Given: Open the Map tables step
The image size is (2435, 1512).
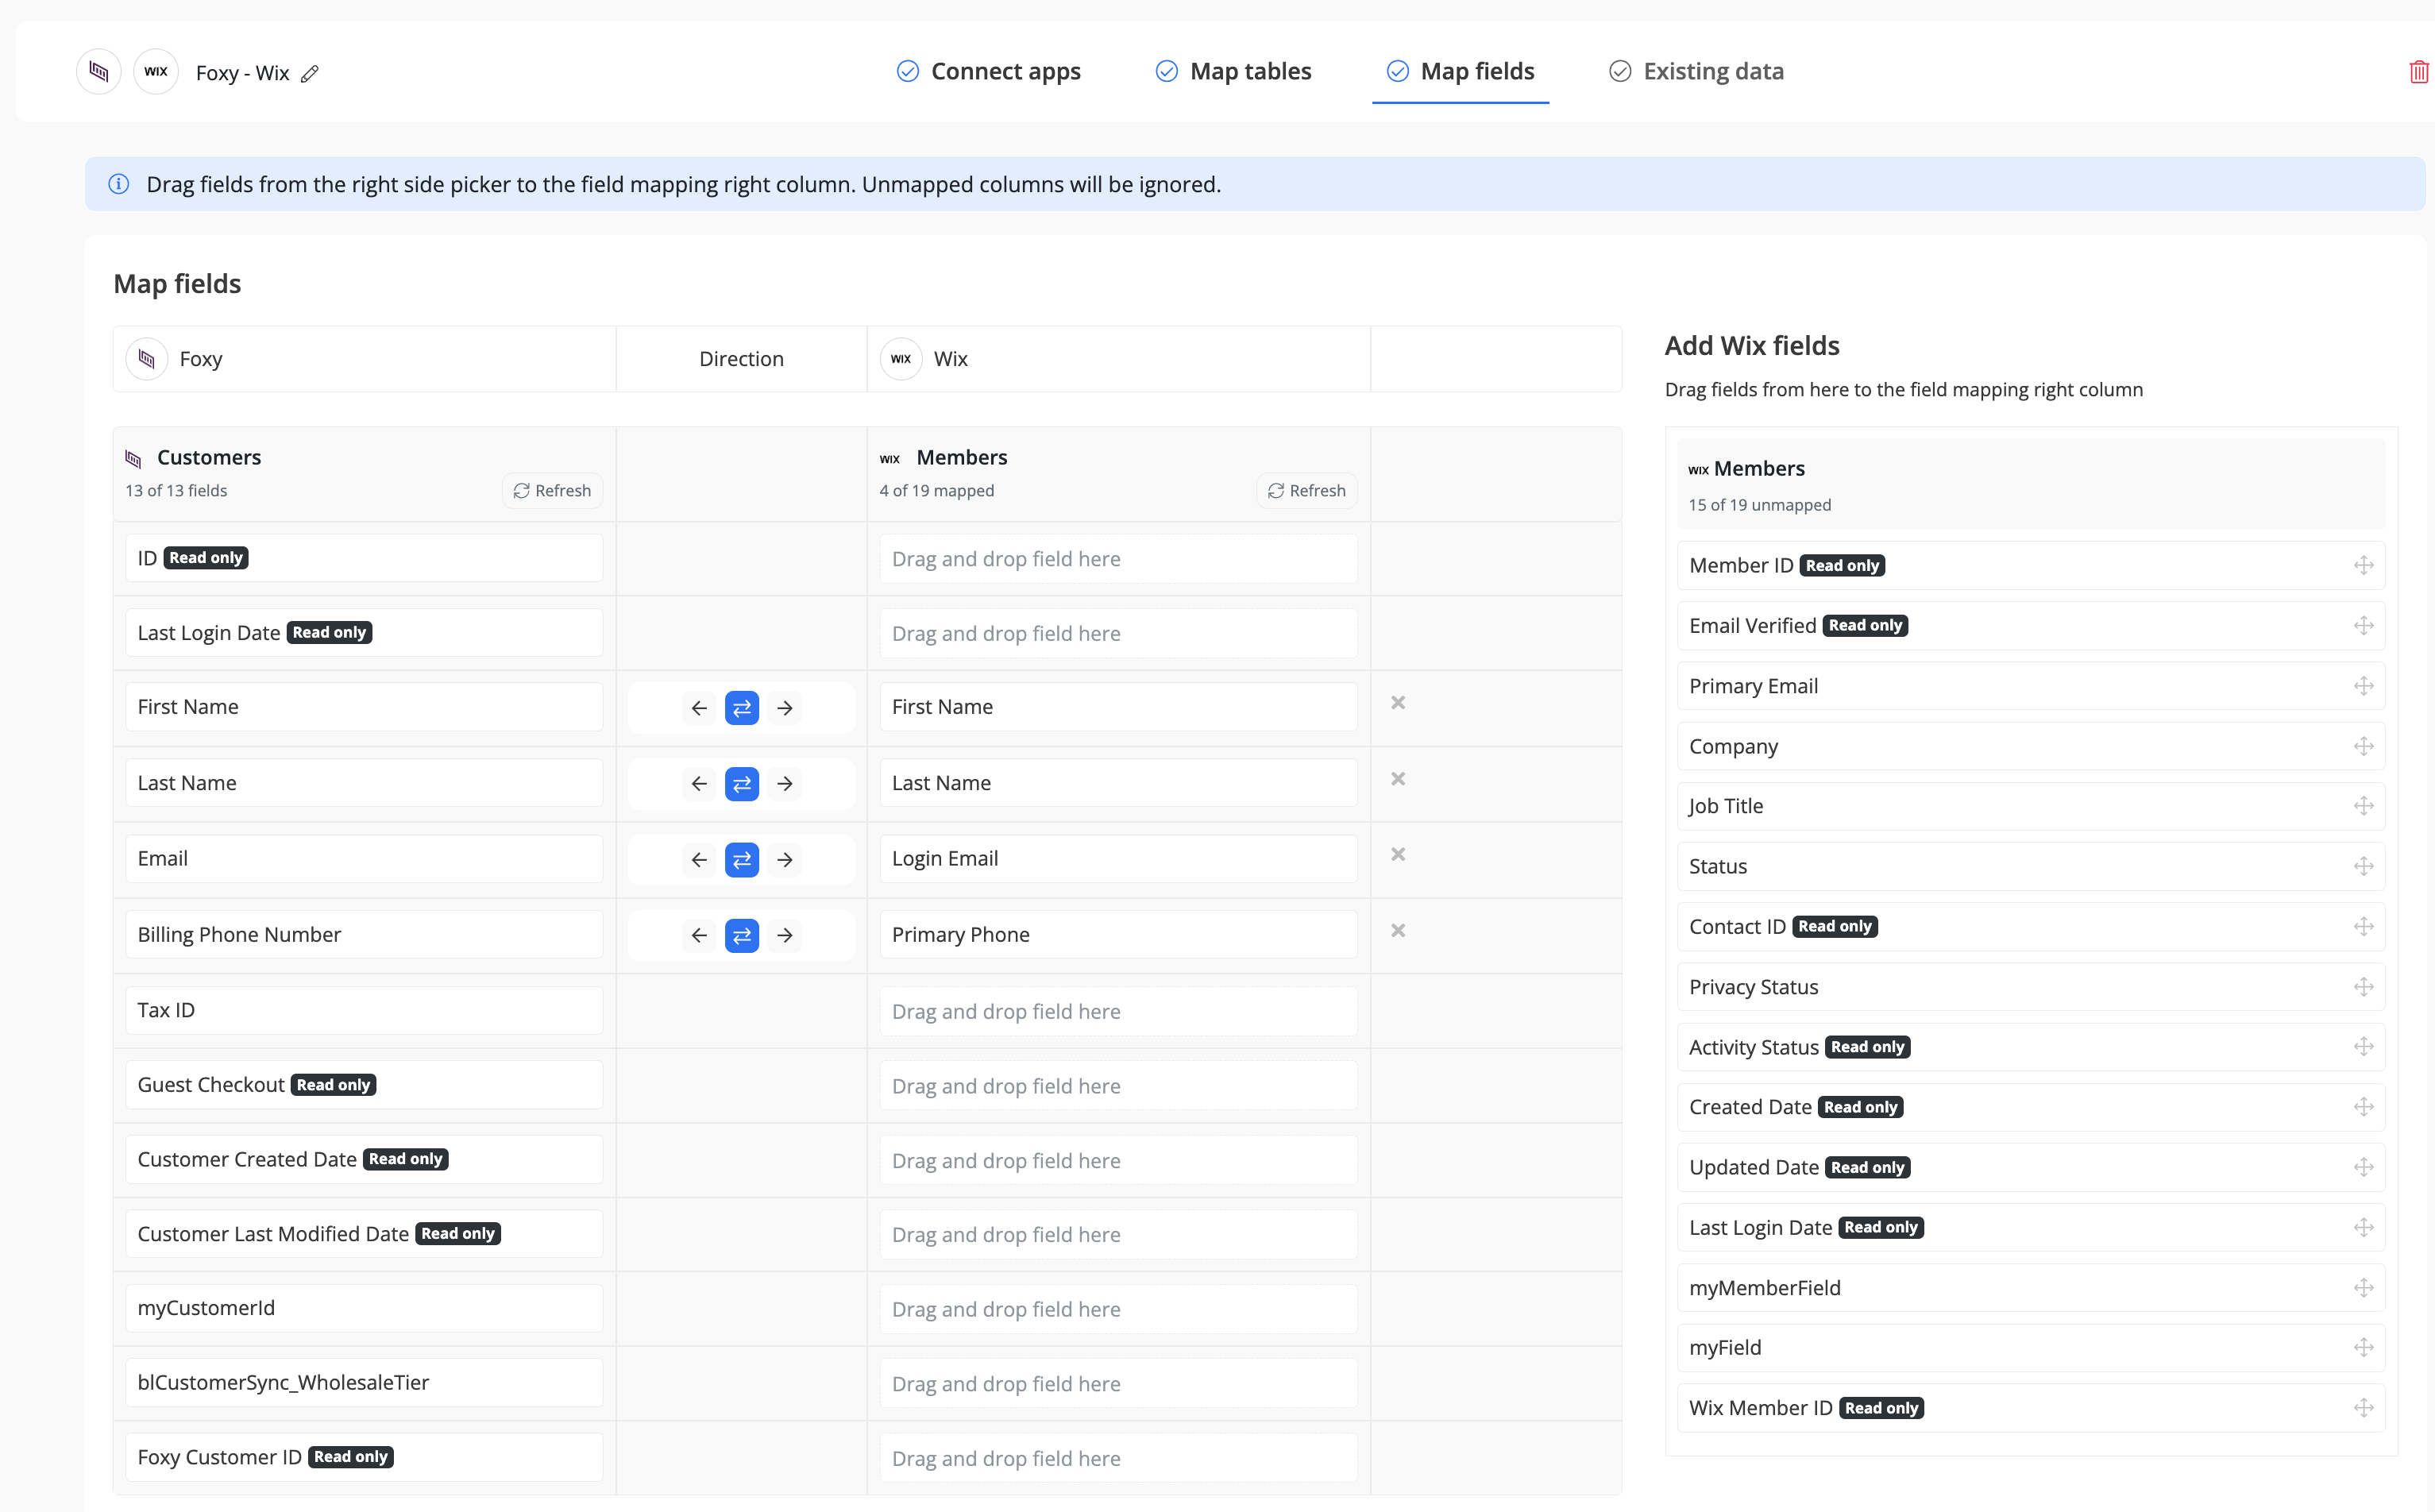Looking at the screenshot, I should [x=1233, y=71].
